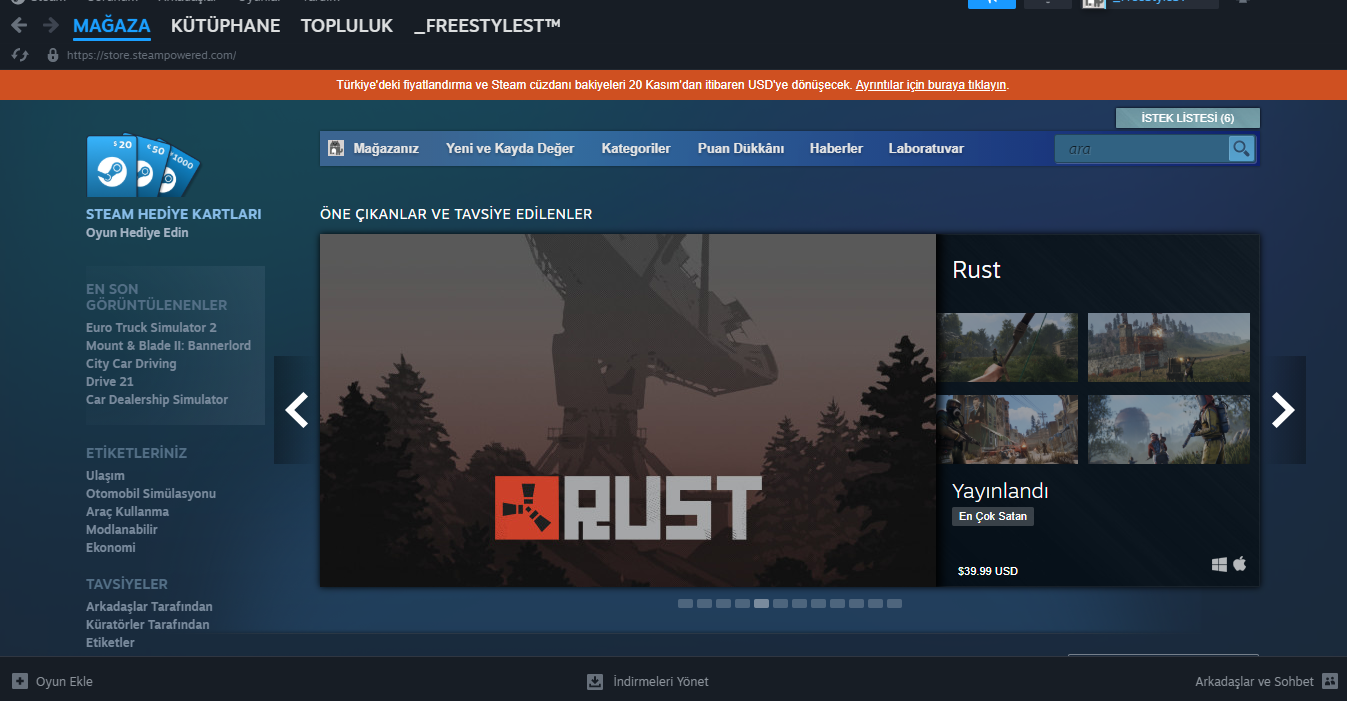View the Rust screenshot showing the walled base
1347x701 pixels.
pos(1169,347)
